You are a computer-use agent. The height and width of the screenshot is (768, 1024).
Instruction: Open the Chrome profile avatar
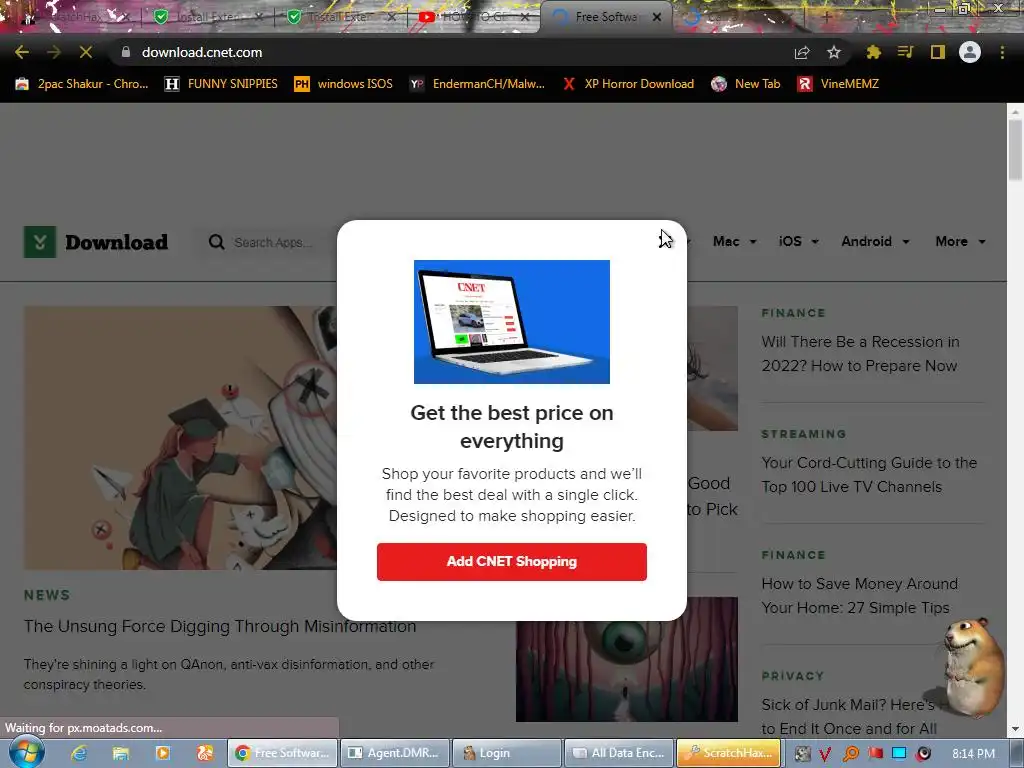[x=970, y=52]
